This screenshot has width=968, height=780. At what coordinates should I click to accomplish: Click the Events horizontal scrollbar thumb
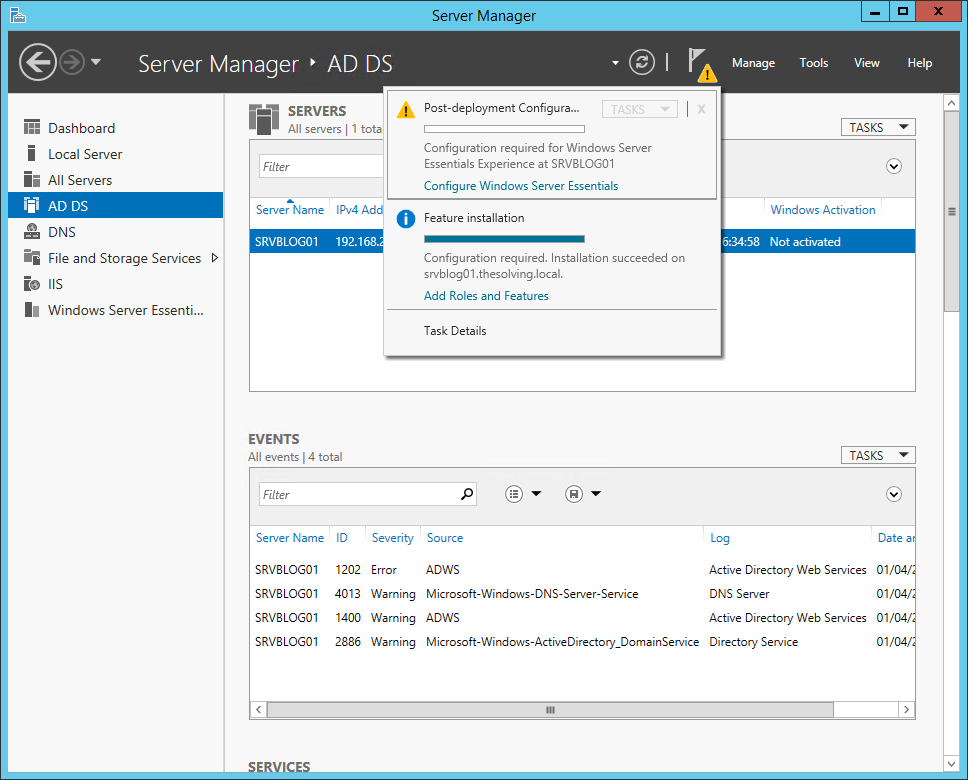[x=550, y=710]
